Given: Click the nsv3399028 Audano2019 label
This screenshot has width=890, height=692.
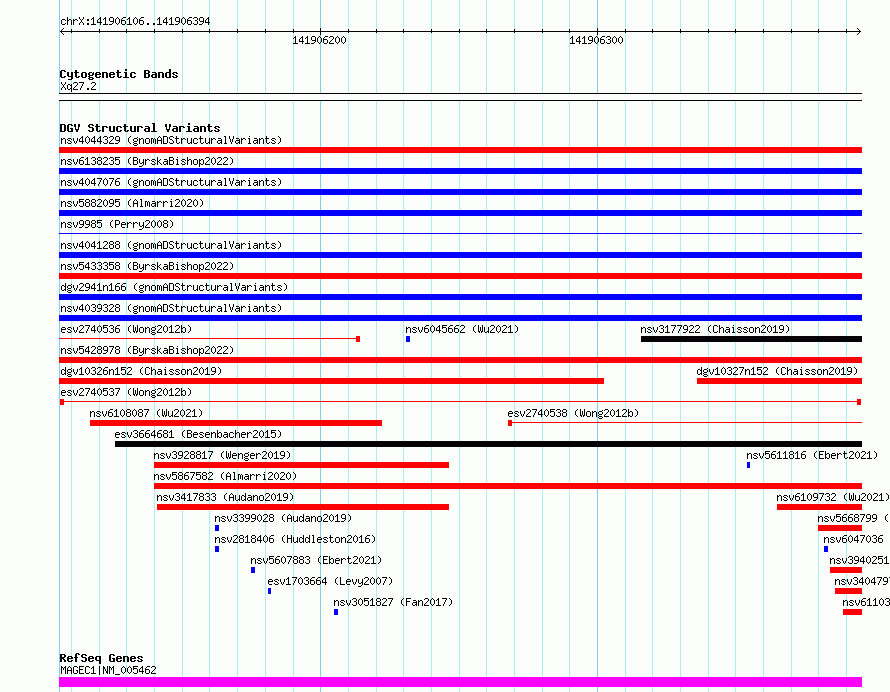Looking at the screenshot, I should (x=283, y=518).
